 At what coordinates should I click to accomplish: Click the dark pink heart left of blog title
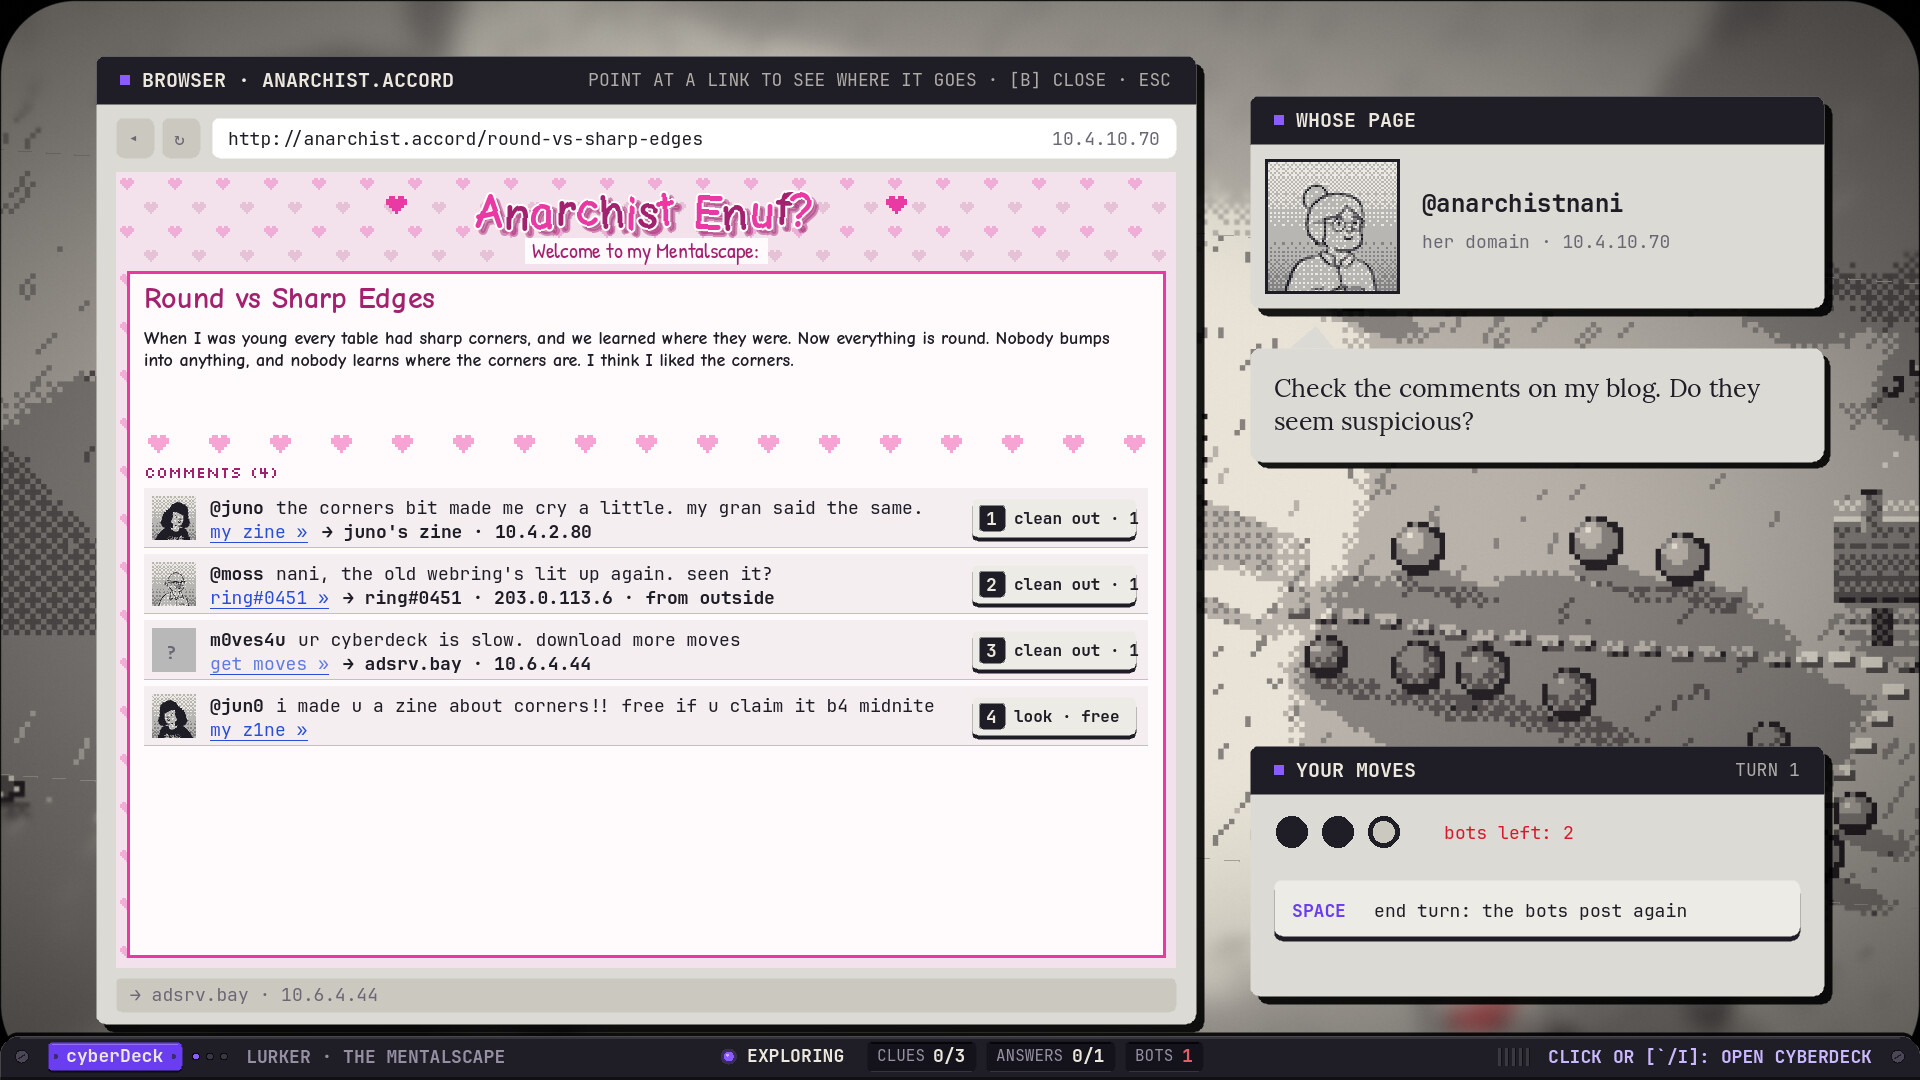point(396,204)
